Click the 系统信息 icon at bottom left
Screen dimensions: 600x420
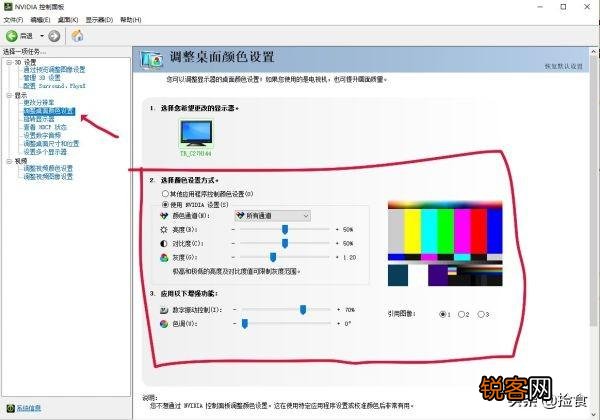click(10, 408)
